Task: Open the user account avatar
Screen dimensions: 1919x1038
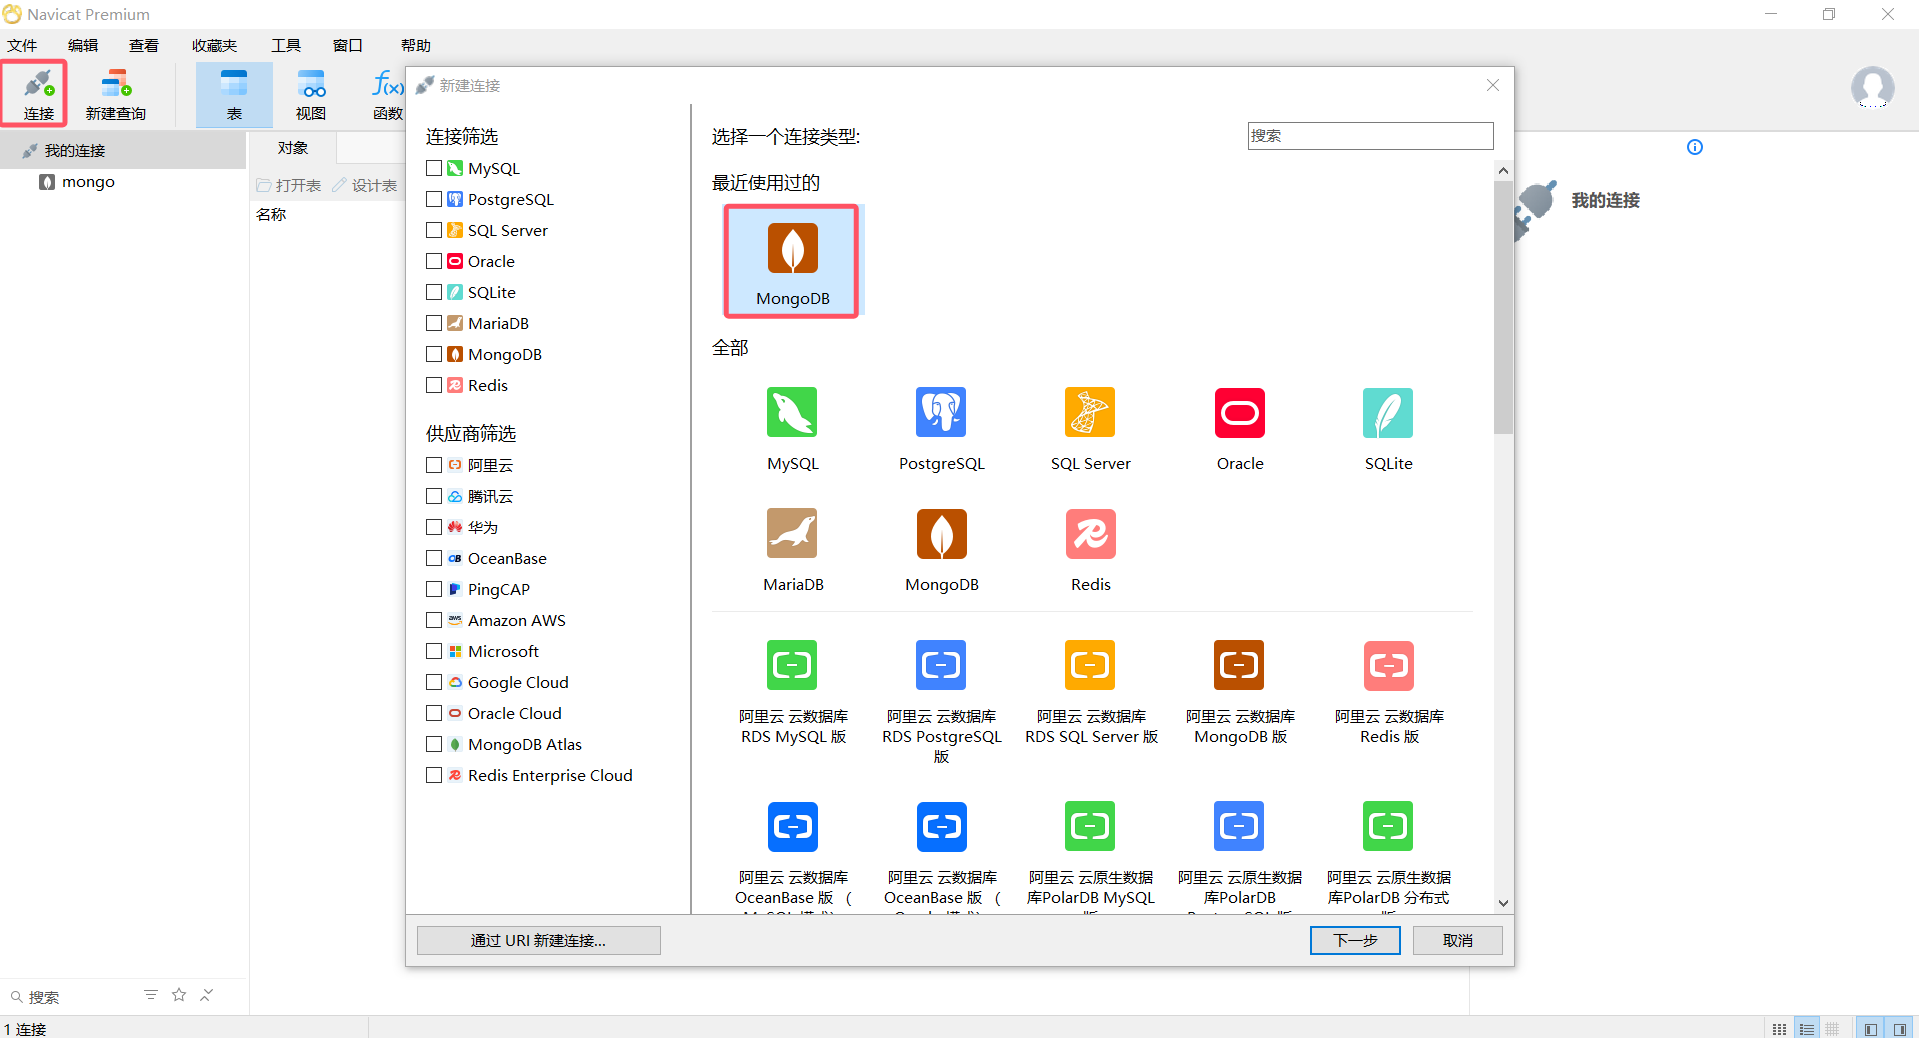Action: pyautogui.click(x=1872, y=88)
